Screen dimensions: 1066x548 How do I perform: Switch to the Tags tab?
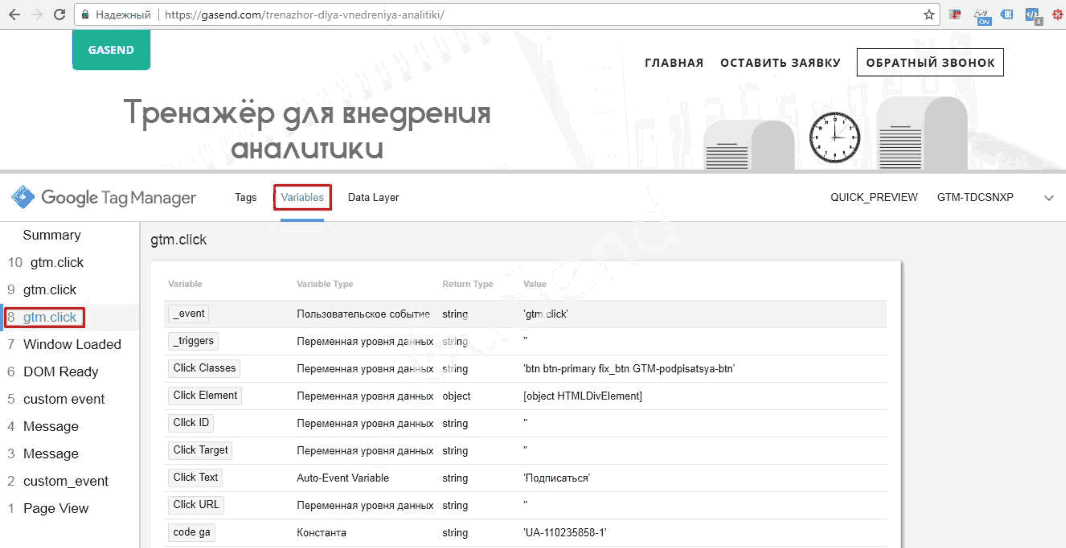click(245, 198)
